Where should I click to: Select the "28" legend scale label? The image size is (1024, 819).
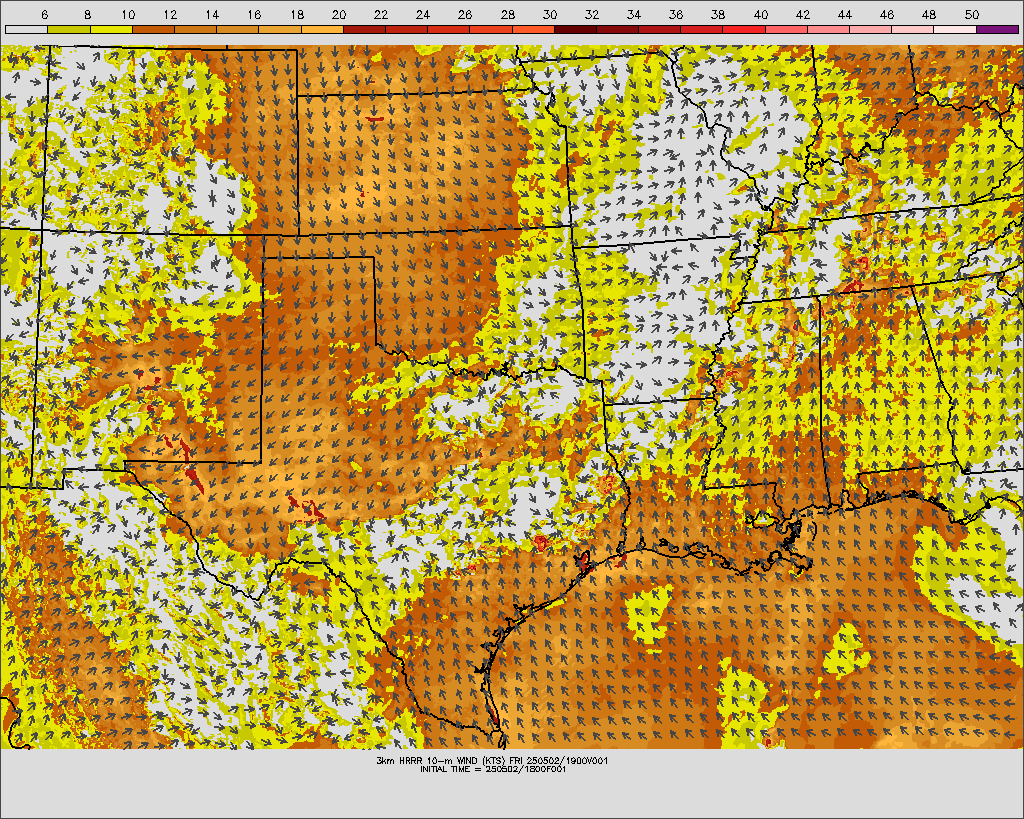(507, 14)
